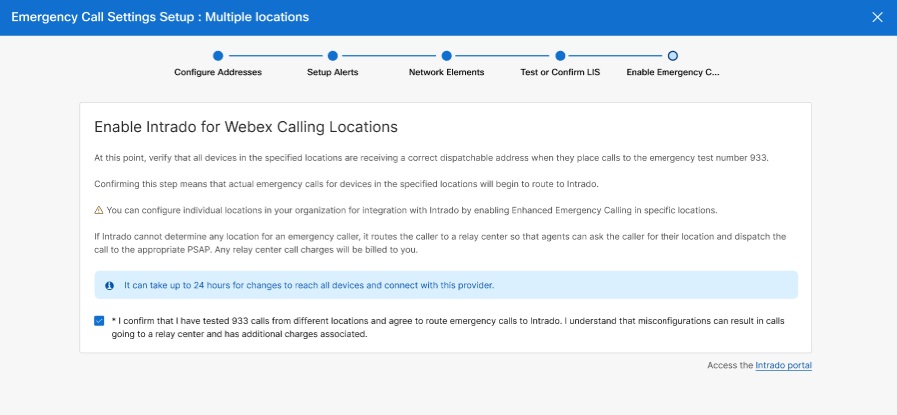Go to the Setup Alerts step circle
Image resolution: width=897 pixels, height=415 pixels.
coord(332,56)
